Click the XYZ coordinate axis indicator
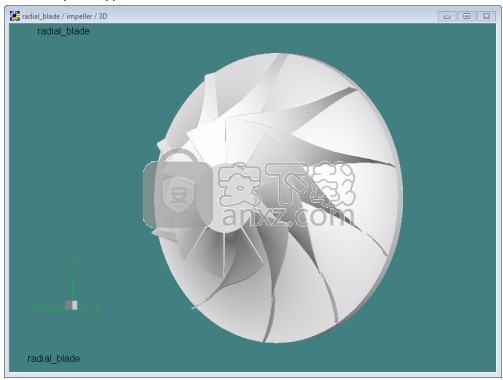Screen dimensions: 503x380 (x=70, y=286)
